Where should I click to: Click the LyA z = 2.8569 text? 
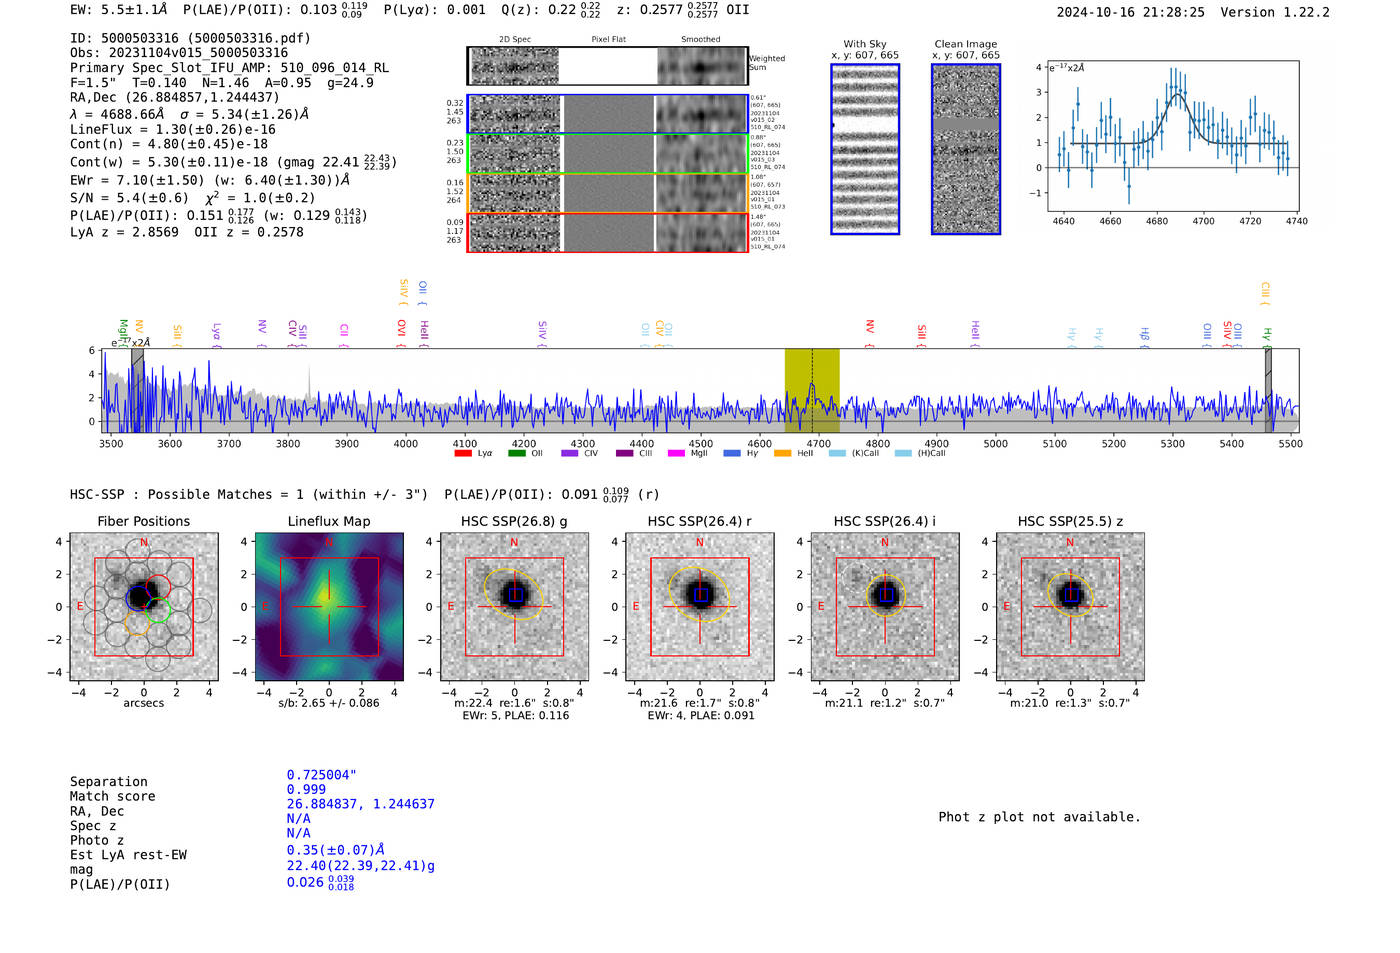[x=124, y=232]
